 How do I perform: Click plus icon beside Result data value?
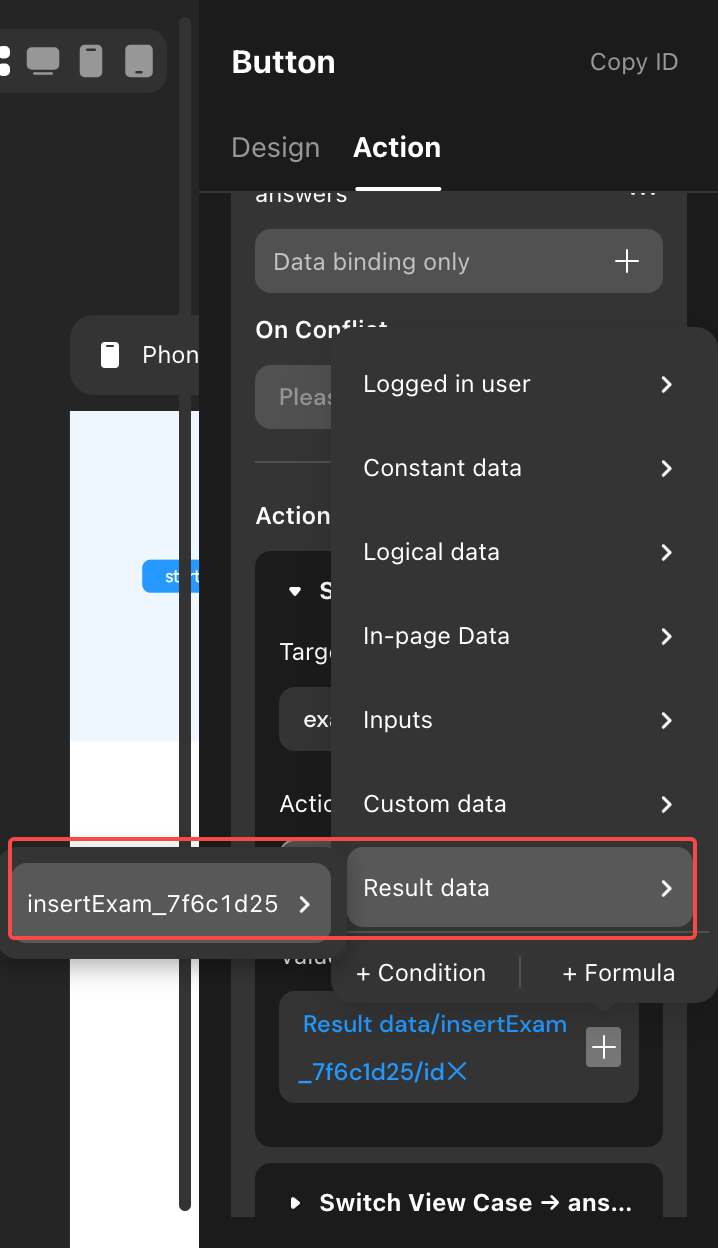pyautogui.click(x=603, y=1048)
